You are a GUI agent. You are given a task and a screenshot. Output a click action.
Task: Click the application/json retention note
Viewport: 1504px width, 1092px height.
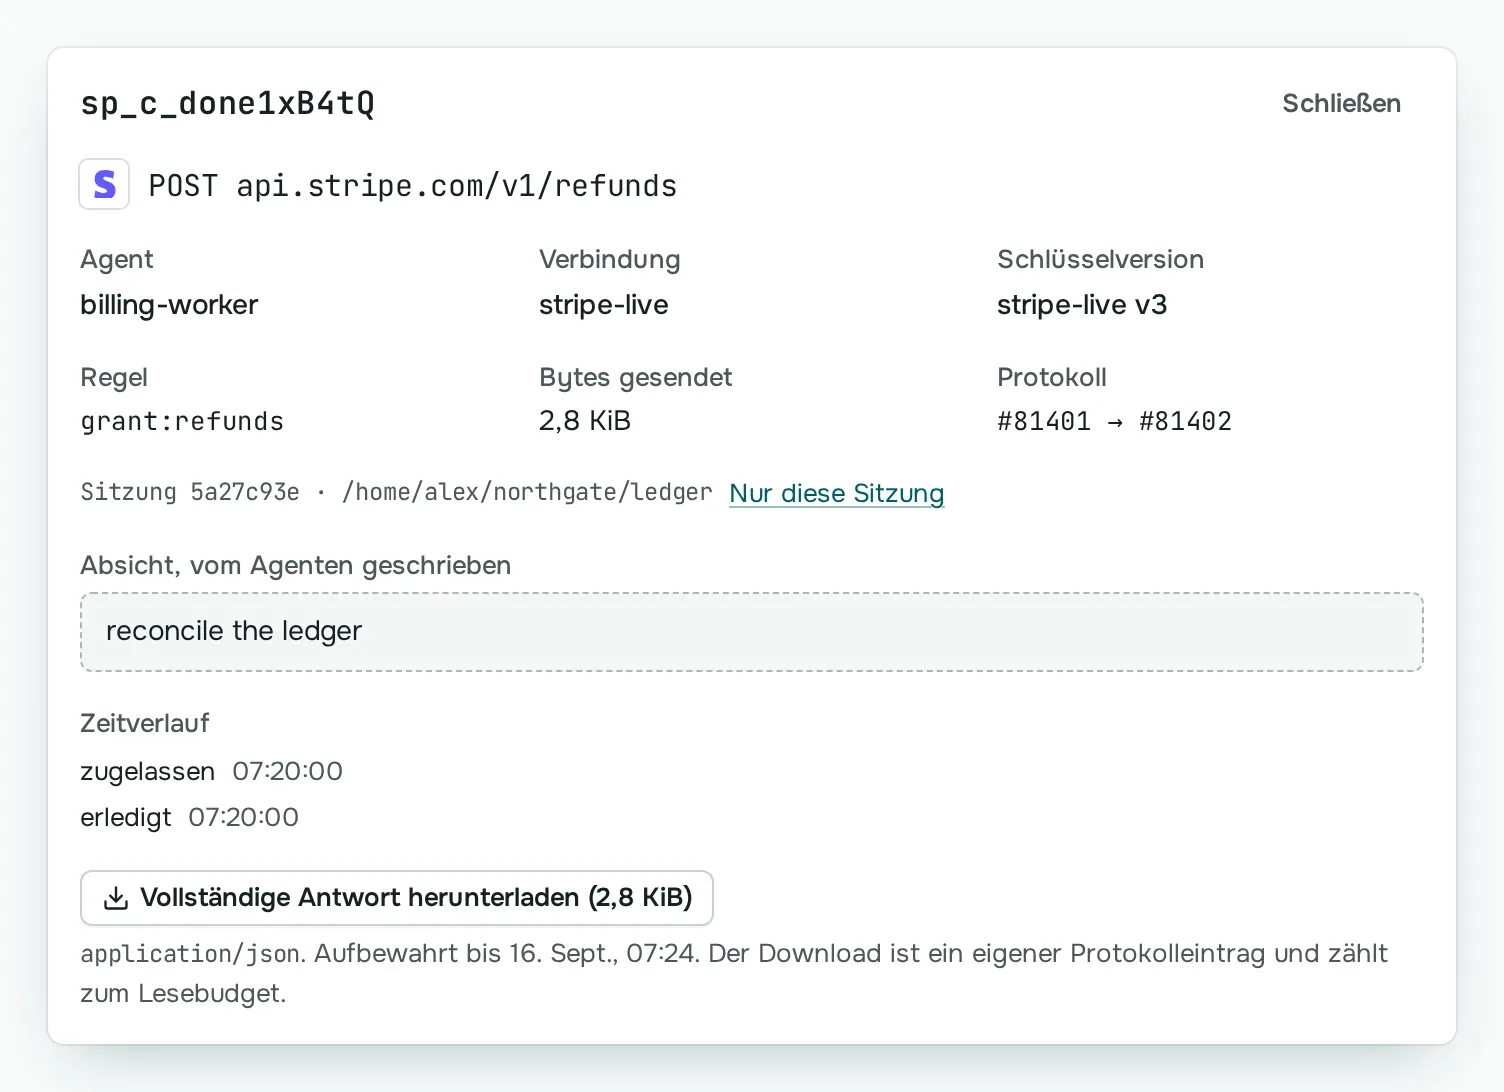point(734,973)
